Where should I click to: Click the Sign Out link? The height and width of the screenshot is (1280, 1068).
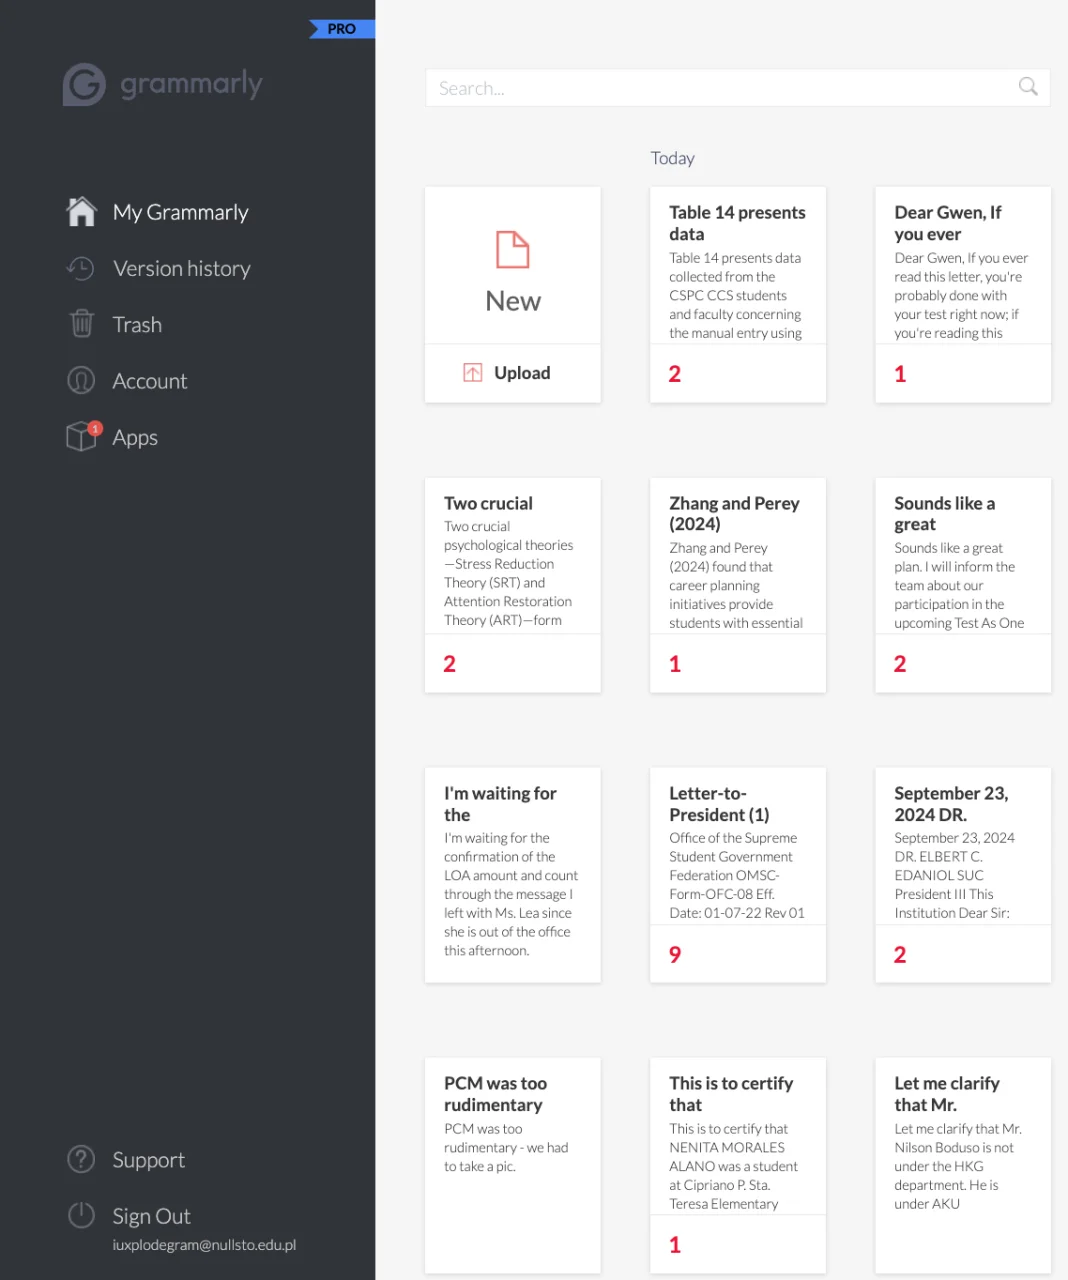click(151, 1216)
